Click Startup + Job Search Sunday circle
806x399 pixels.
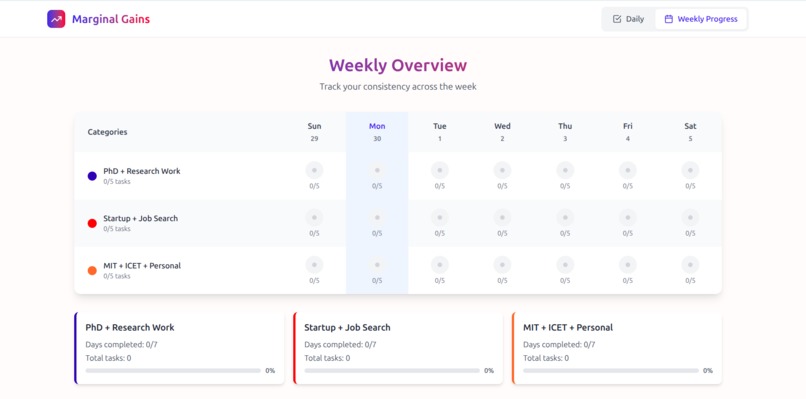(x=315, y=217)
